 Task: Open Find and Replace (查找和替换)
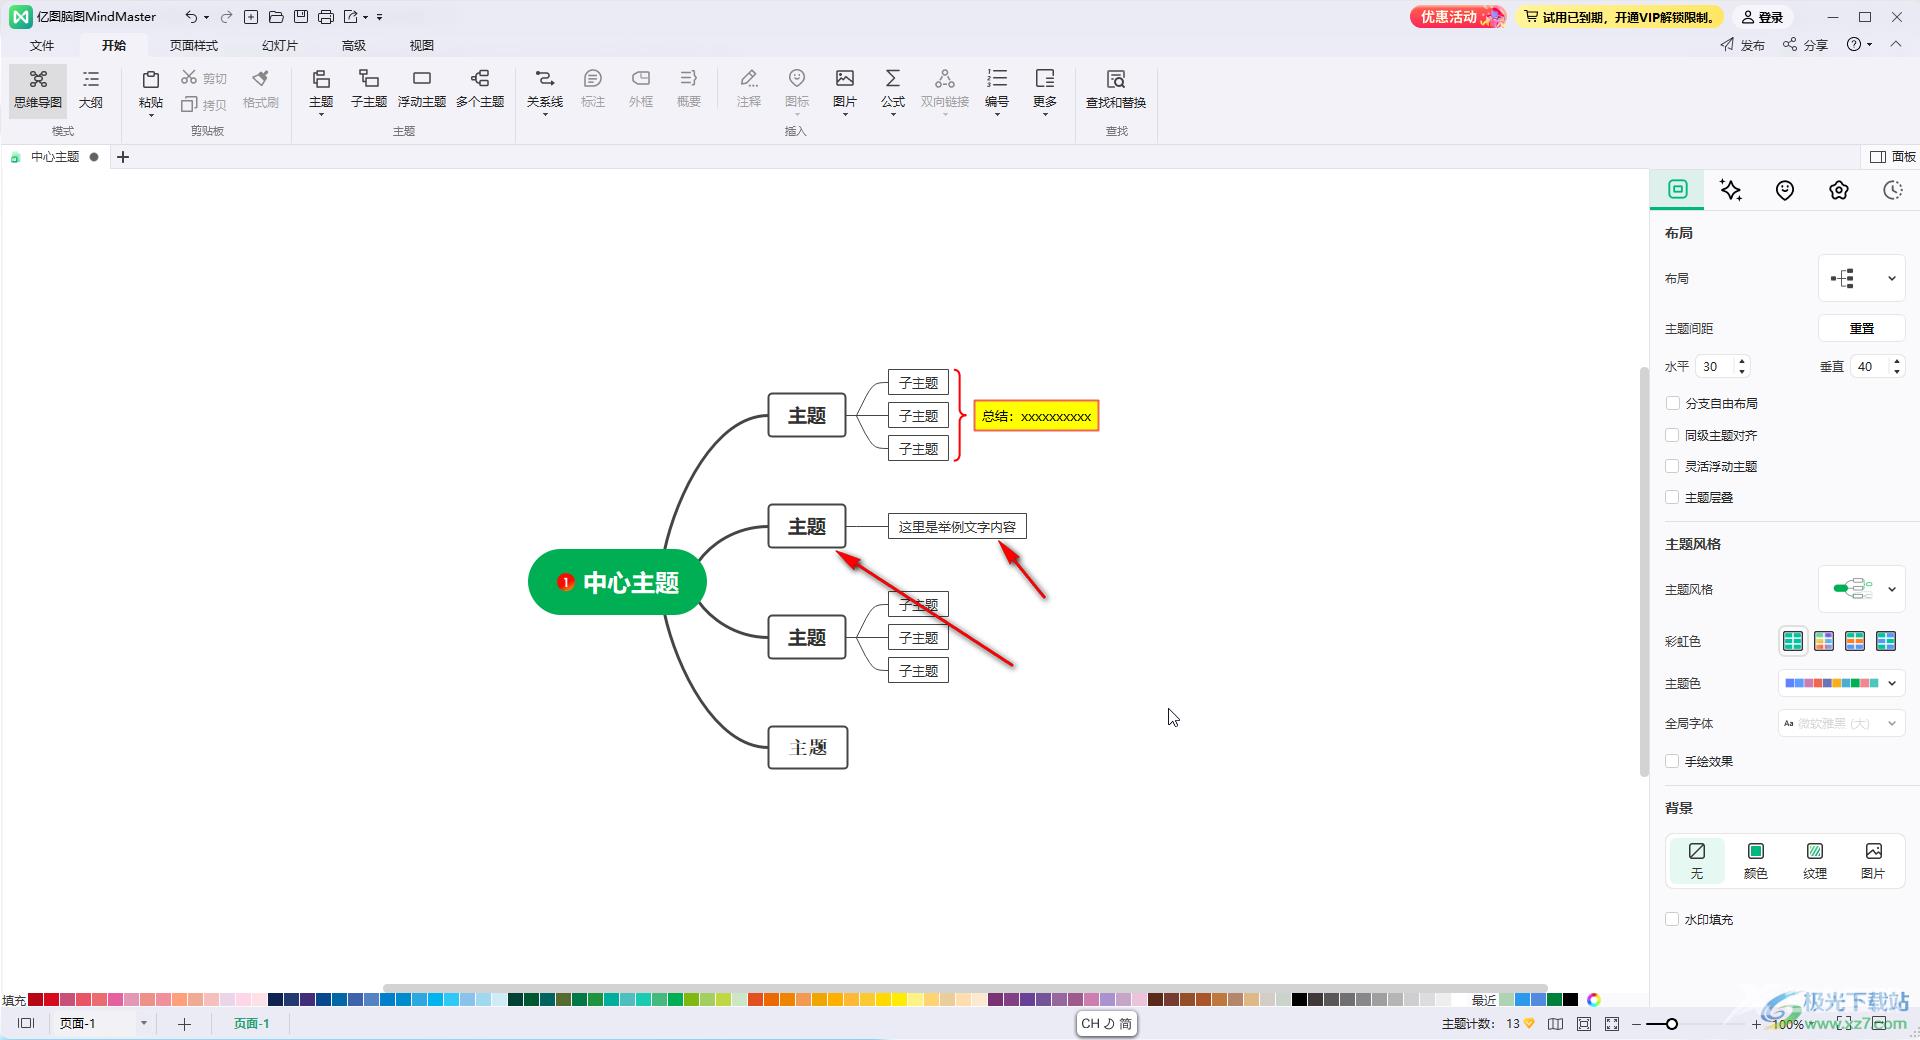[x=1116, y=89]
